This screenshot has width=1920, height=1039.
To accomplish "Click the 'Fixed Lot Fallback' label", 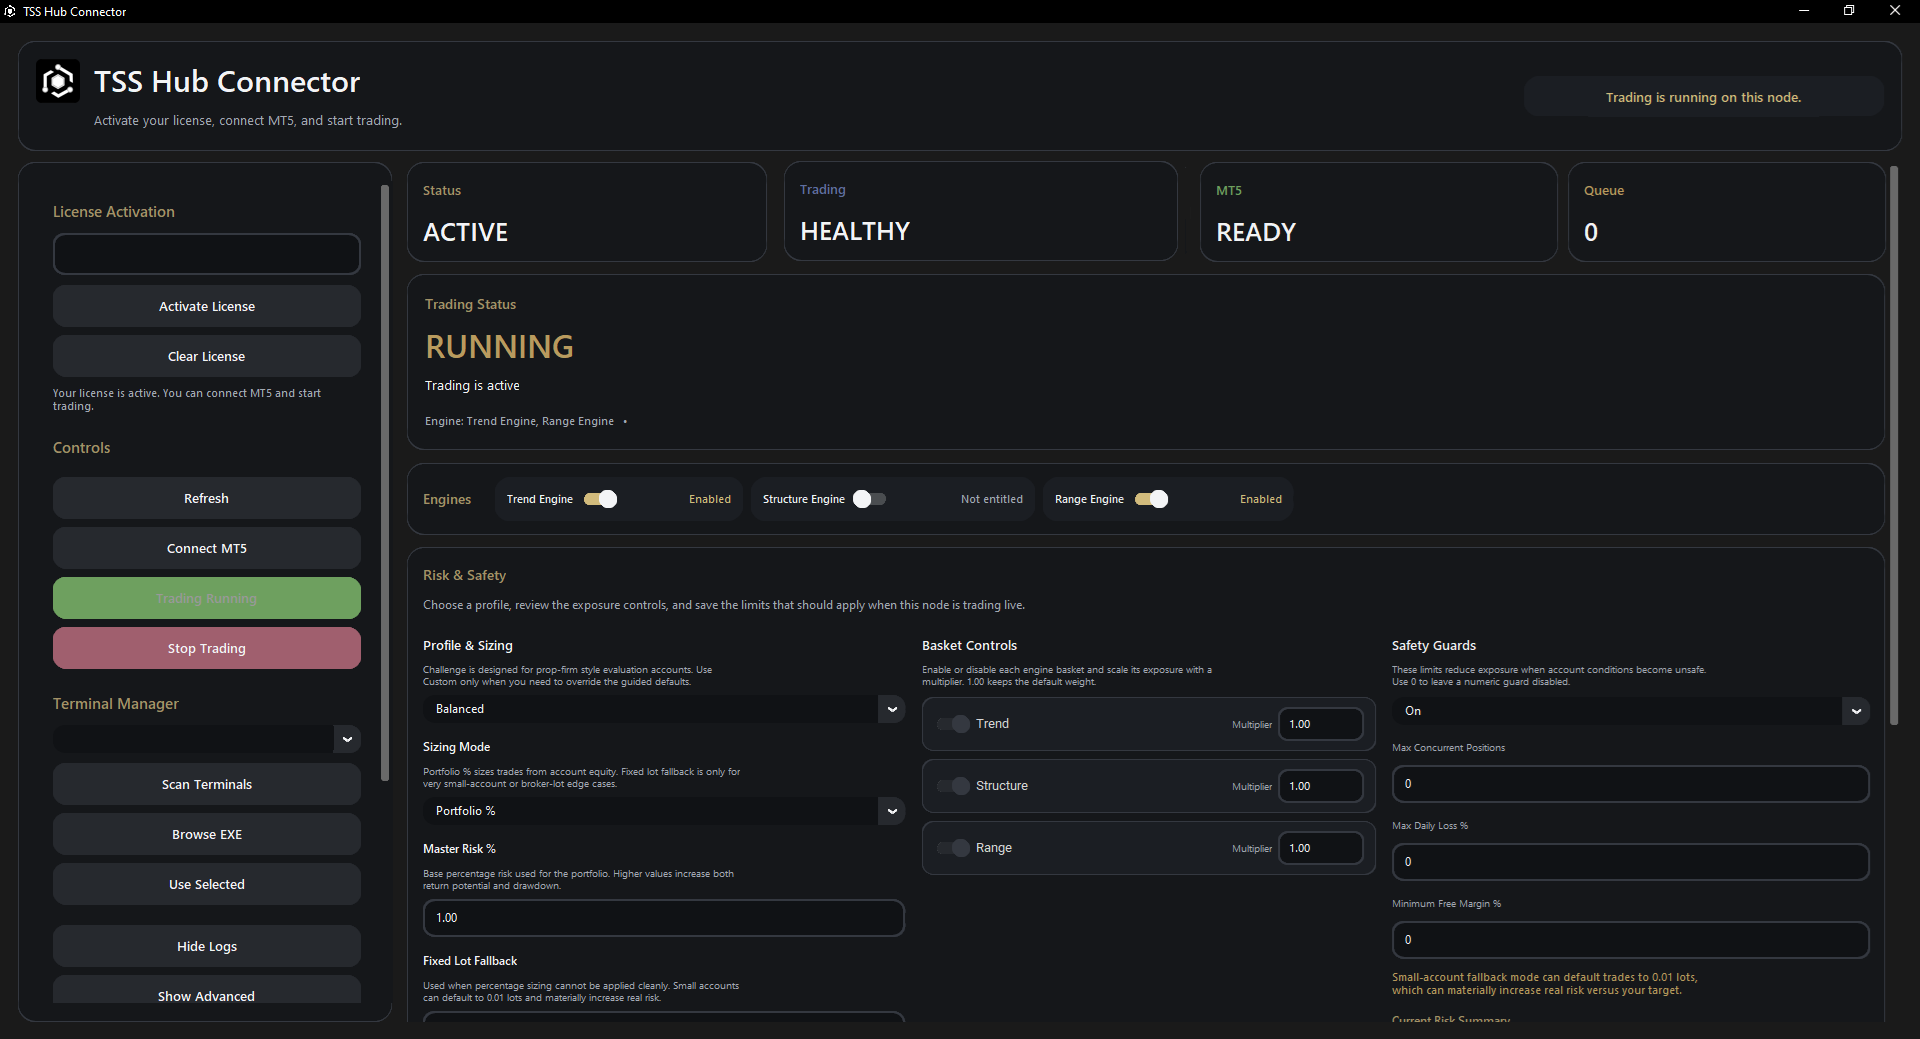I will point(470,960).
